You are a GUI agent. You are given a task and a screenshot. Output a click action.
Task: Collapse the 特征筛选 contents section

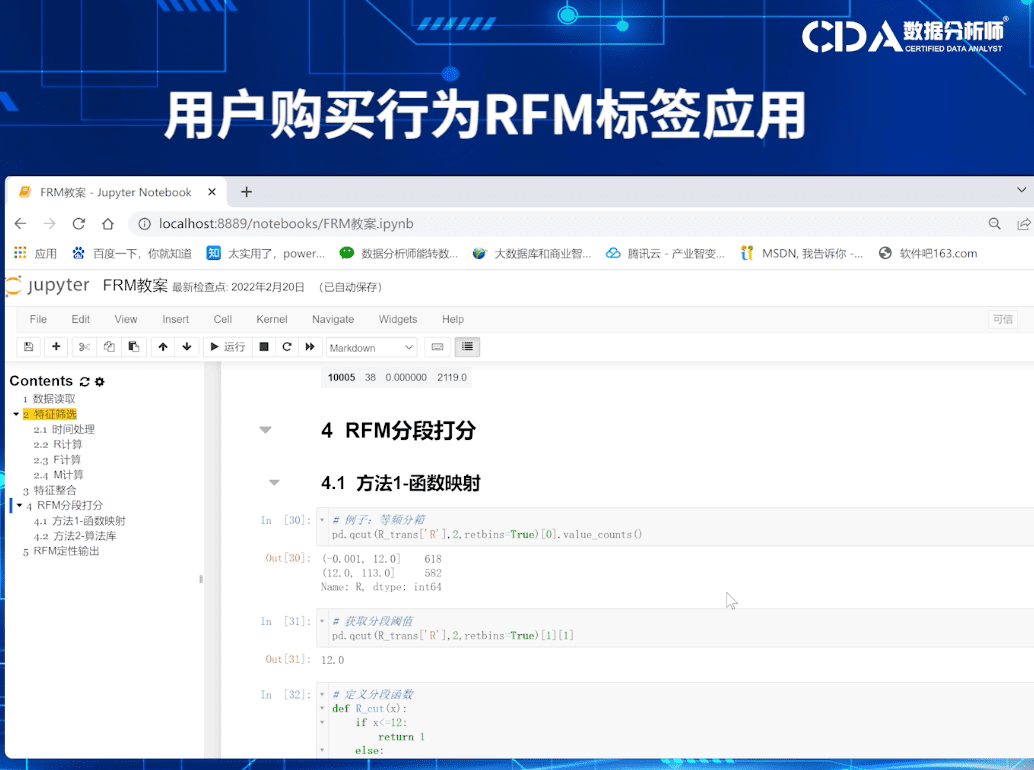[x=16, y=414]
